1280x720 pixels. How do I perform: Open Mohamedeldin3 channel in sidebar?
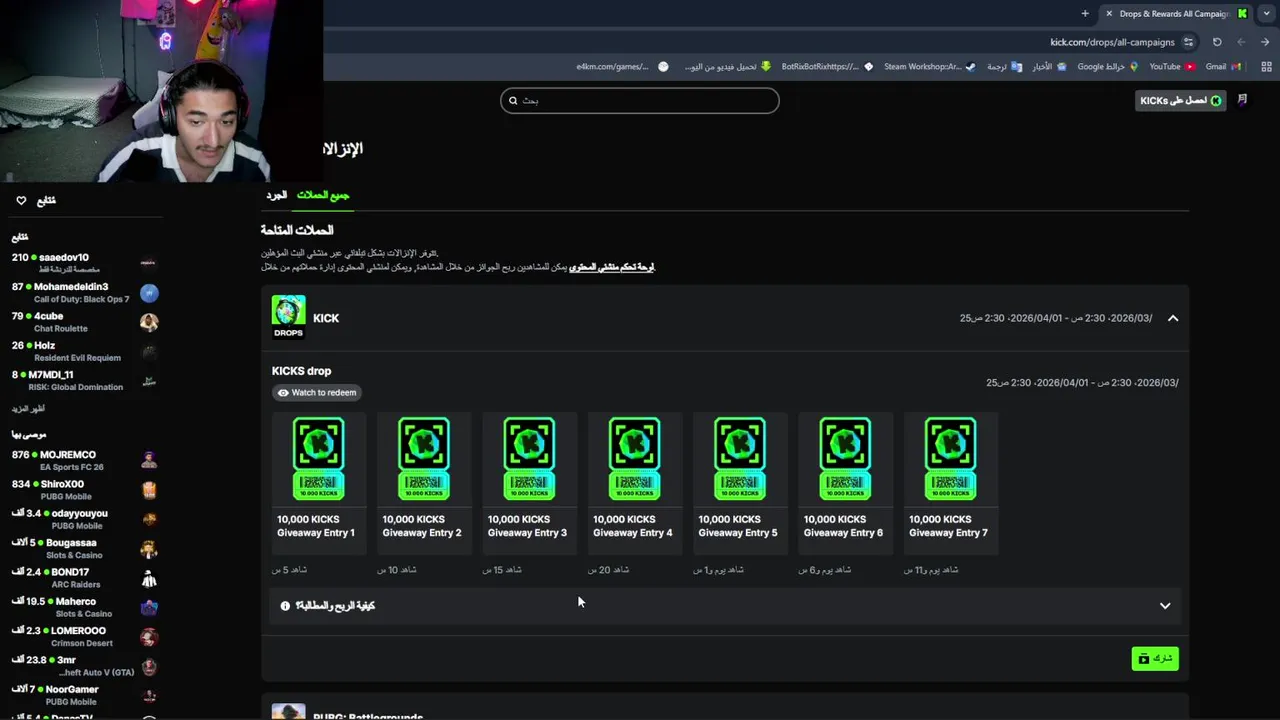tap(85, 292)
